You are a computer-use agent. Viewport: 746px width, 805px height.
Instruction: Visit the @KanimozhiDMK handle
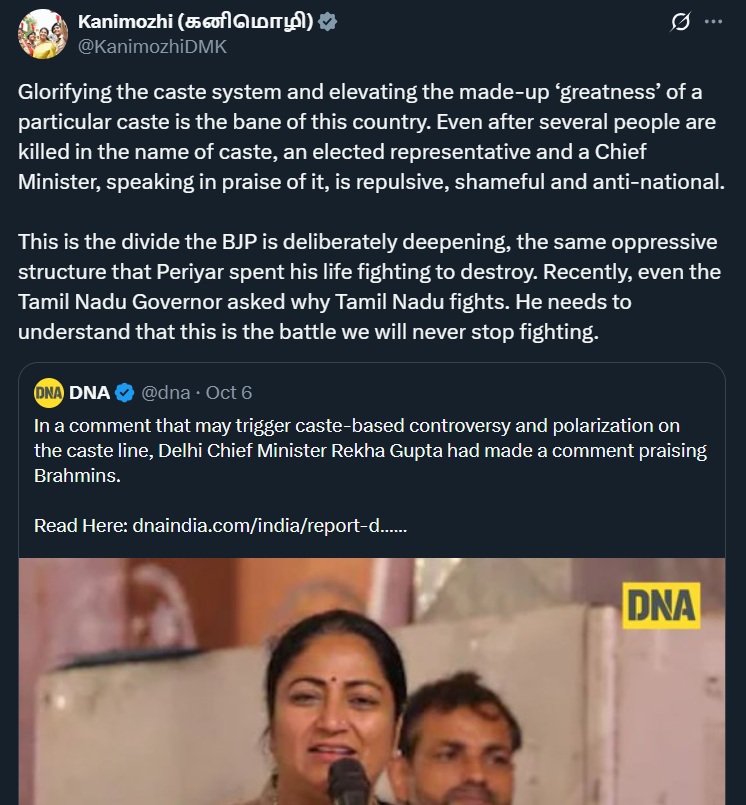(x=152, y=45)
